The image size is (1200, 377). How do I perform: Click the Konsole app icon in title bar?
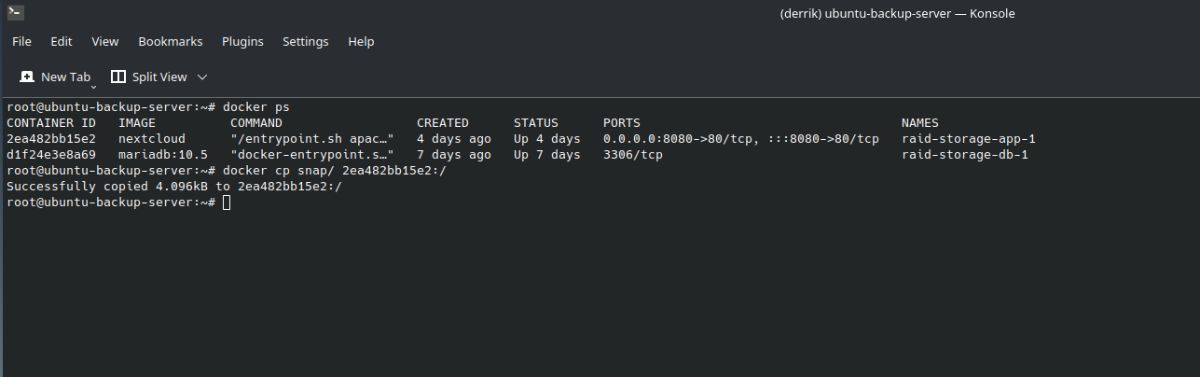point(15,13)
